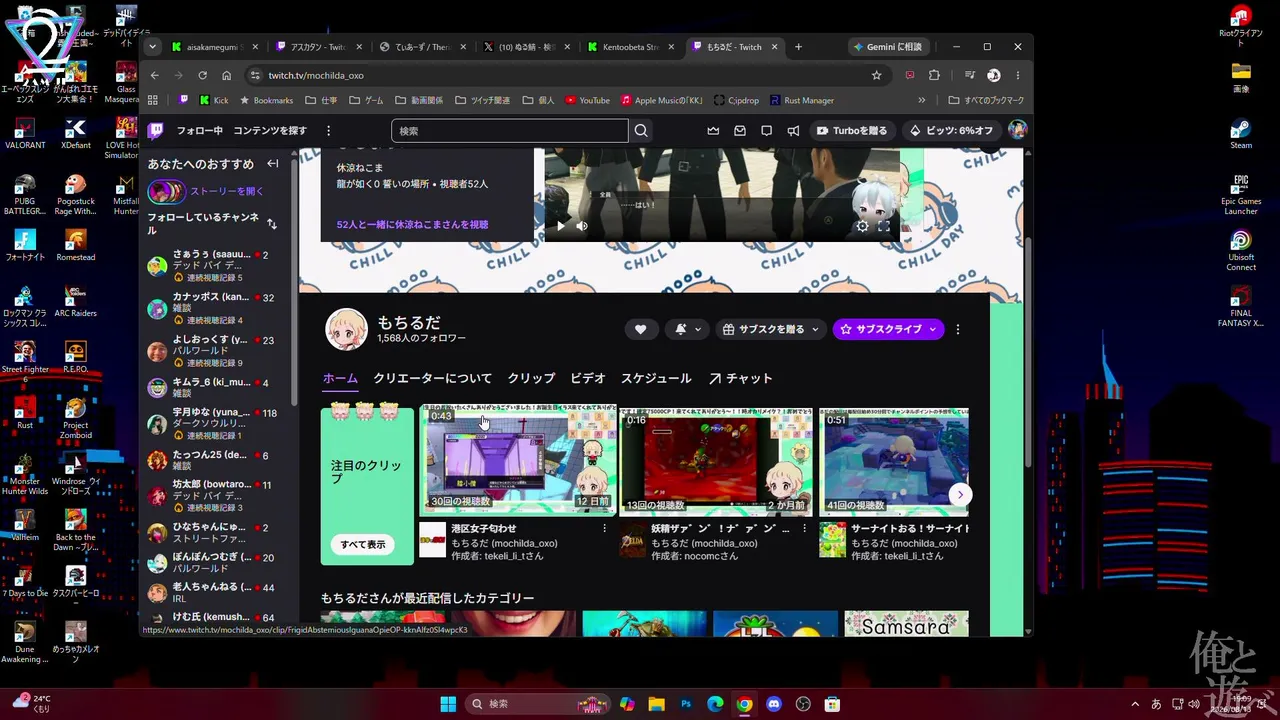Image resolution: width=1280 pixels, height=720 pixels.
Task: Toggle follow heart for もちるだ
Action: tap(641, 329)
